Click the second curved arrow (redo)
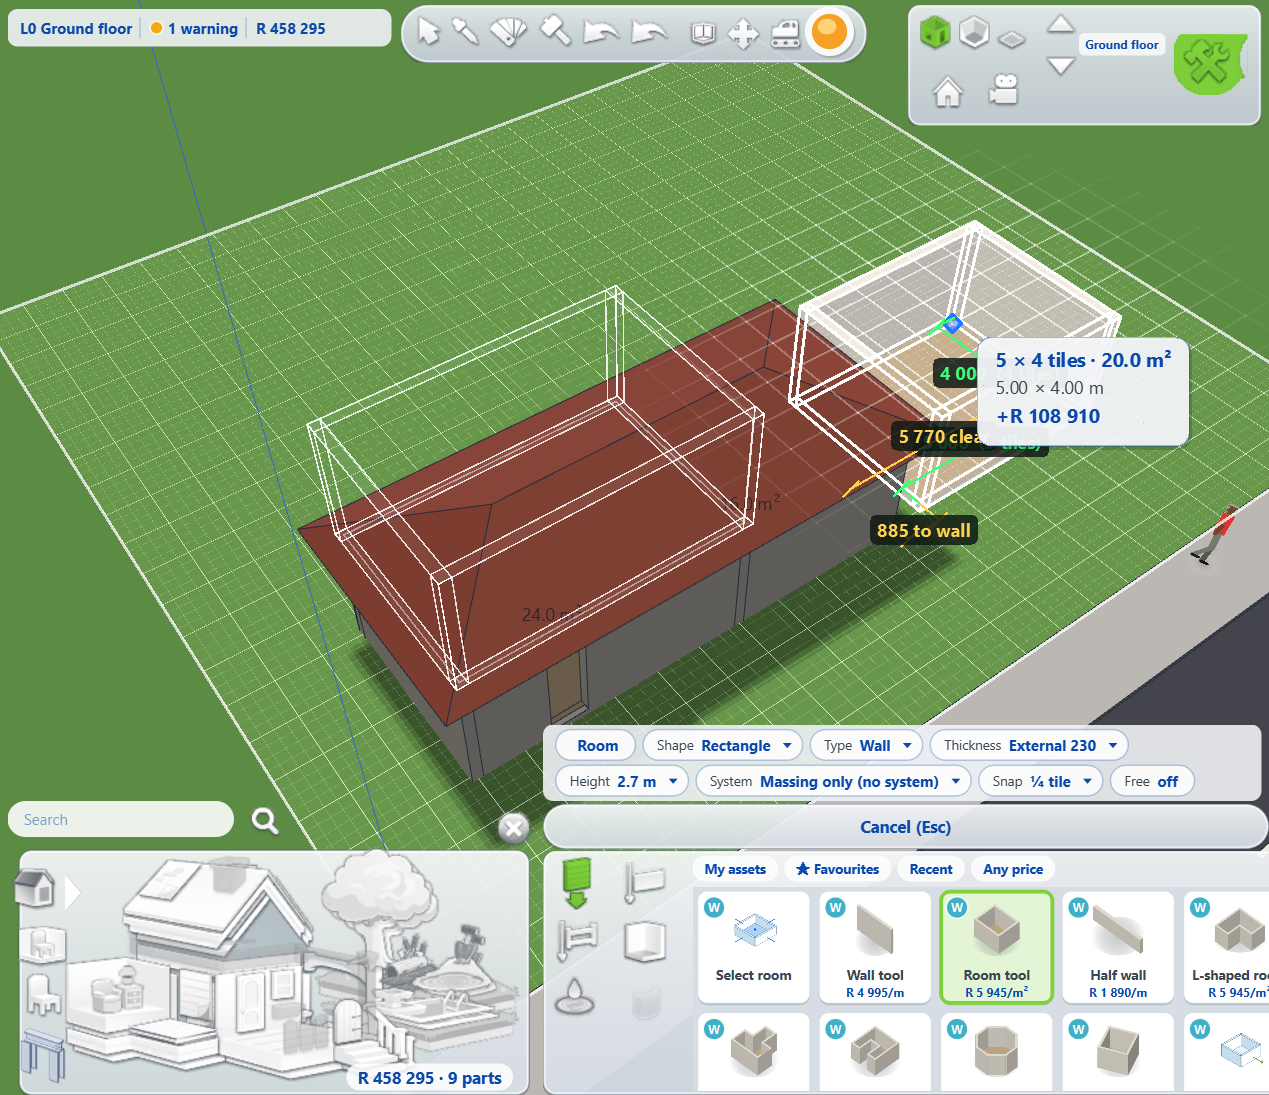Viewport: 1269px width, 1095px height. point(649,33)
